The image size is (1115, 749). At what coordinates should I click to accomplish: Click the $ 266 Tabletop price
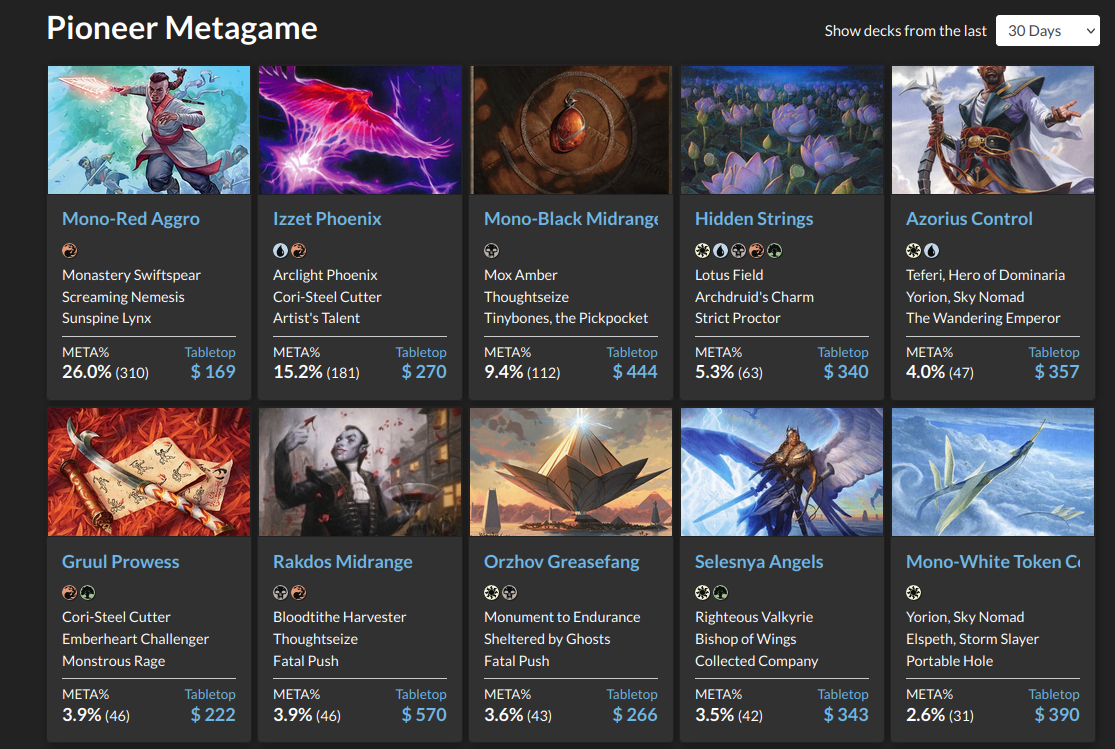(x=635, y=715)
